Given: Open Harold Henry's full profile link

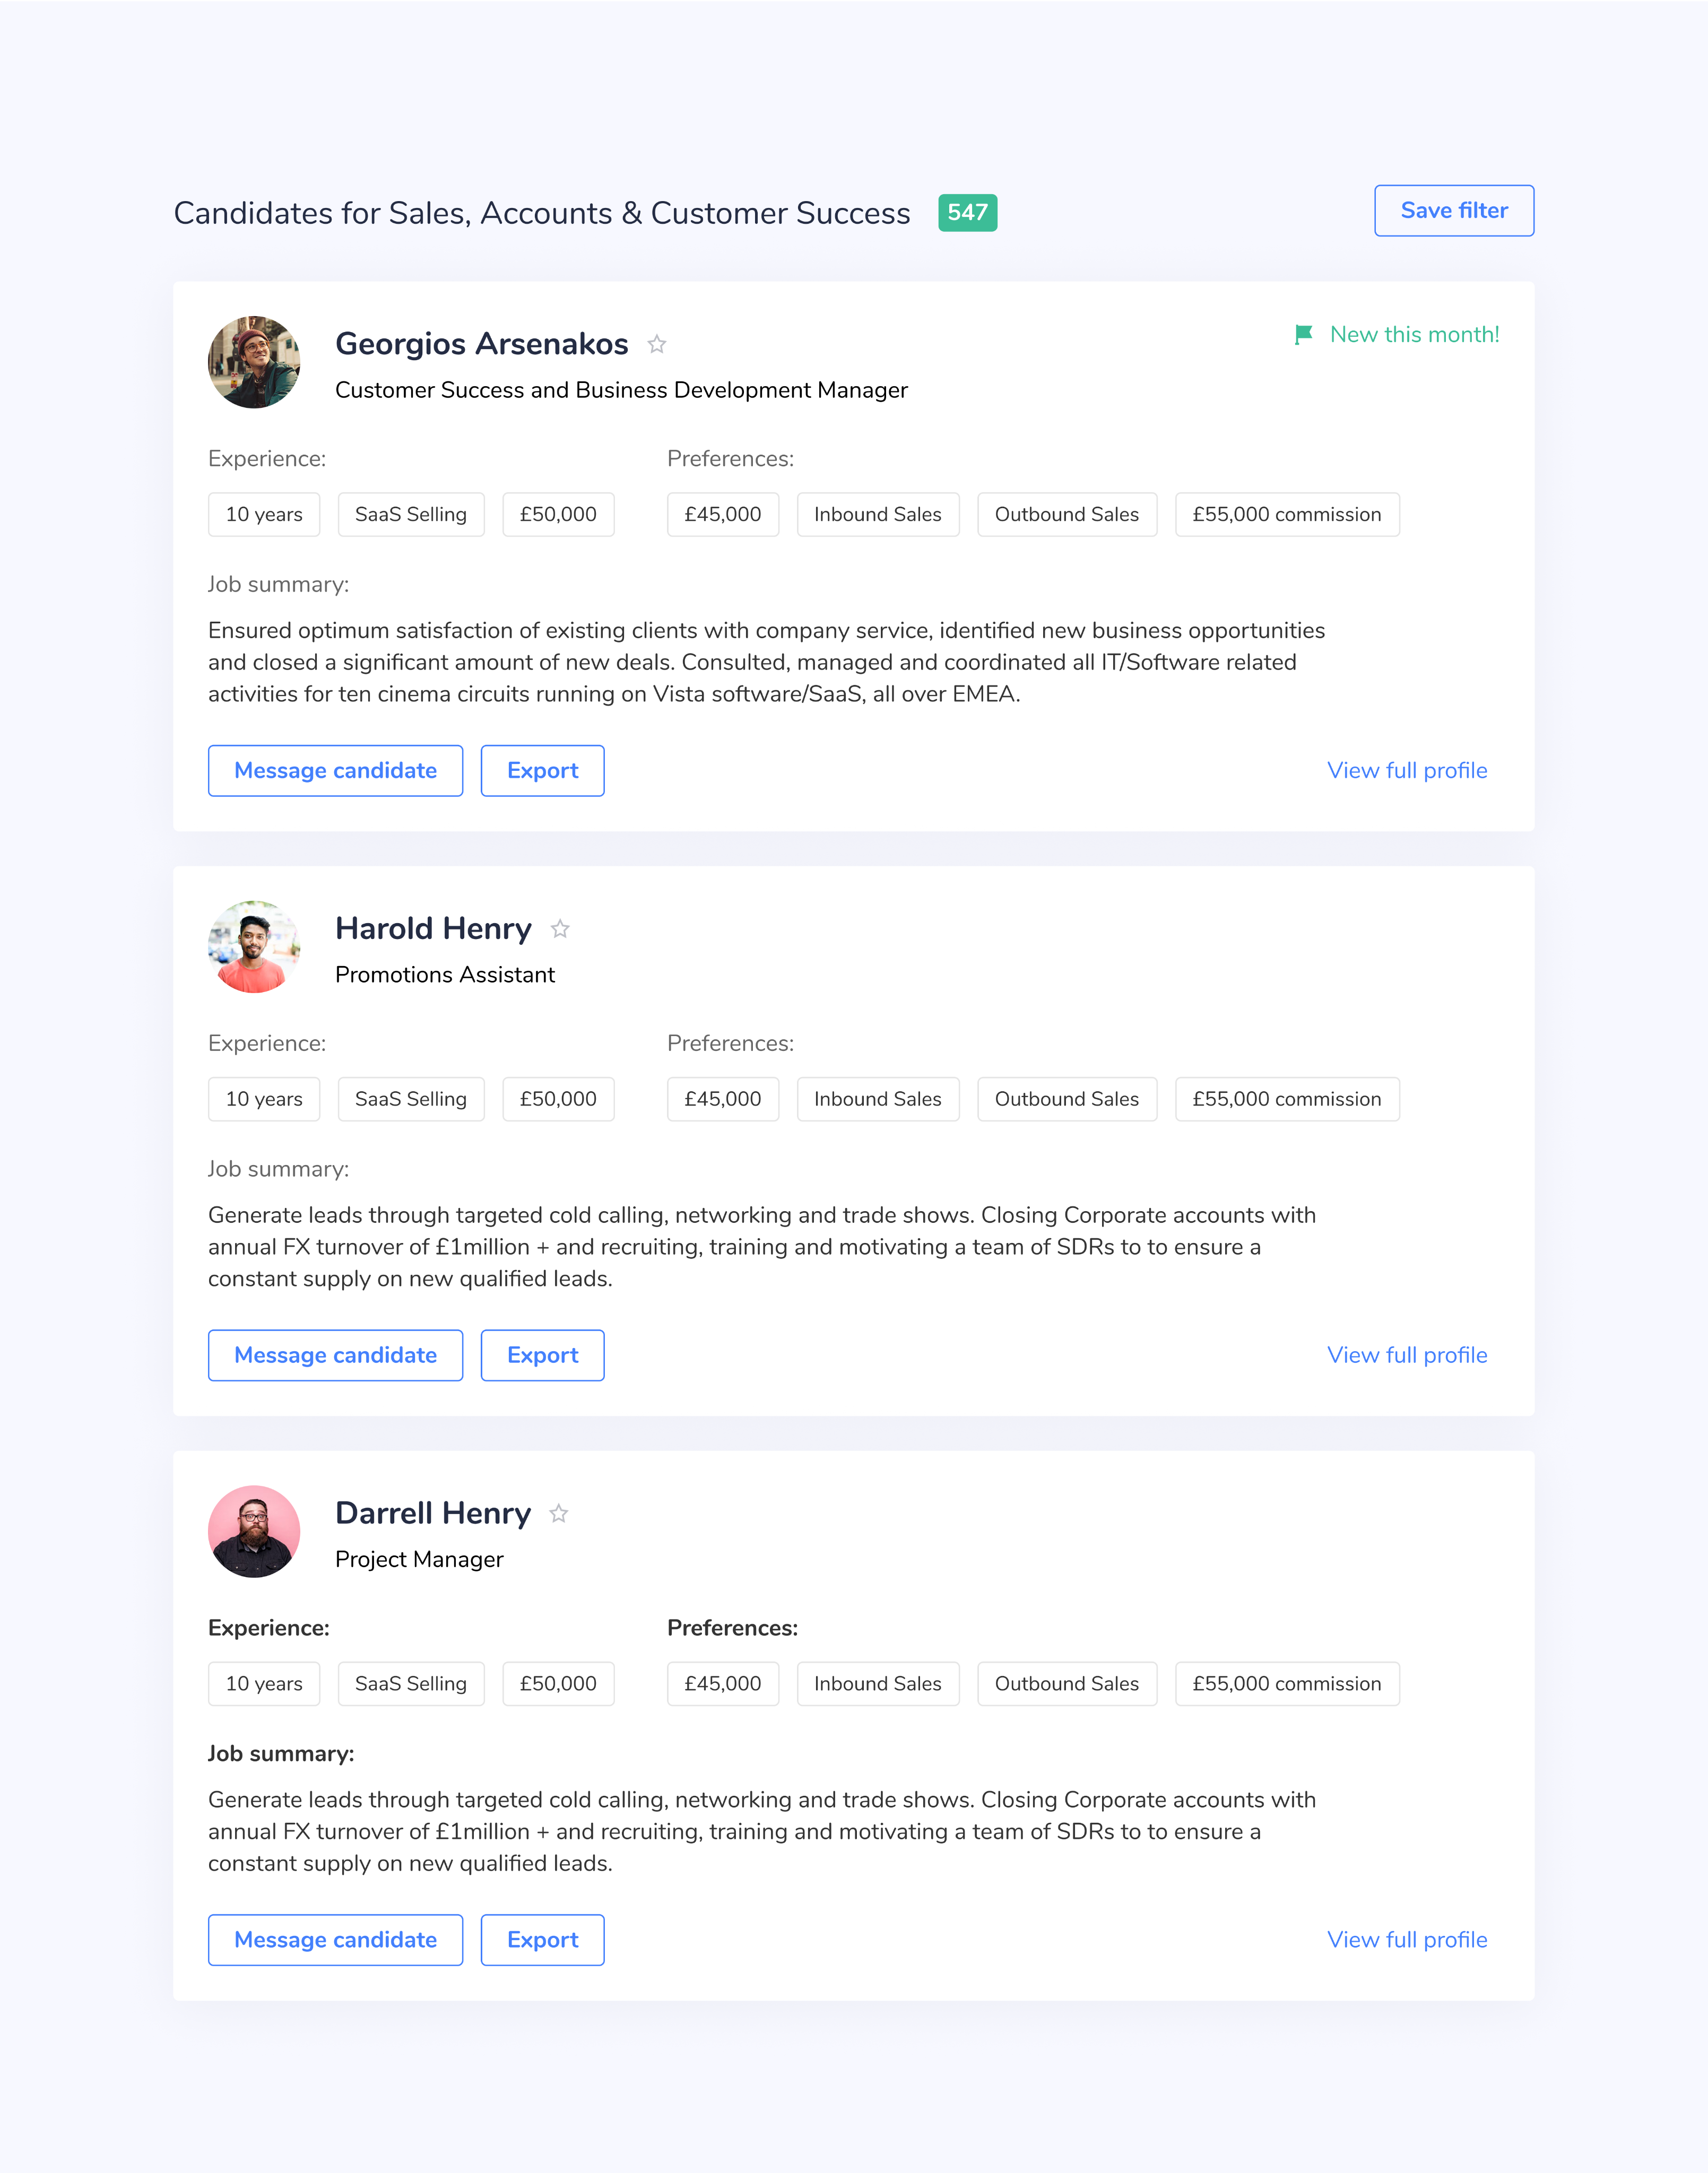Looking at the screenshot, I should [1406, 1355].
